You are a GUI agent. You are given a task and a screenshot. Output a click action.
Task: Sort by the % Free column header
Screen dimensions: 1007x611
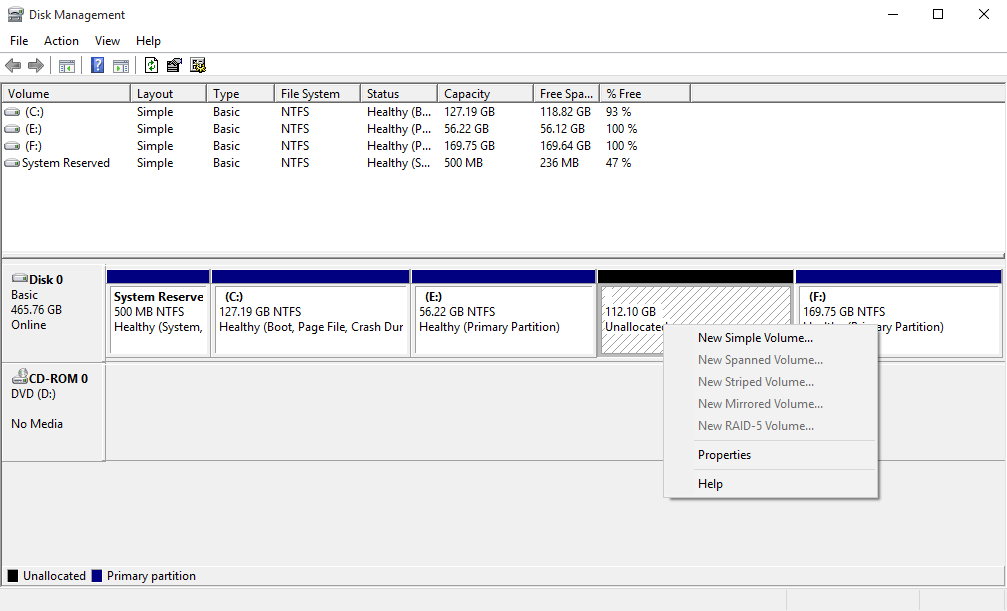[x=645, y=94]
